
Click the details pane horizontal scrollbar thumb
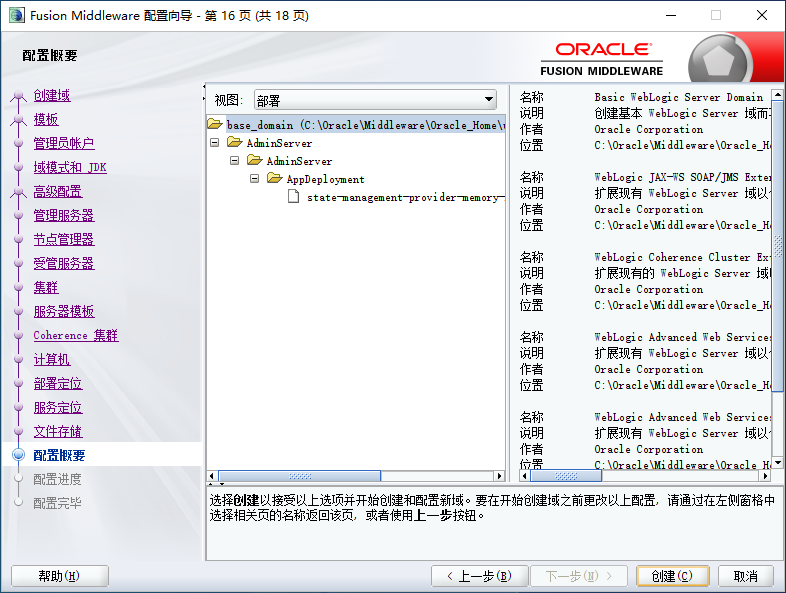tap(566, 476)
